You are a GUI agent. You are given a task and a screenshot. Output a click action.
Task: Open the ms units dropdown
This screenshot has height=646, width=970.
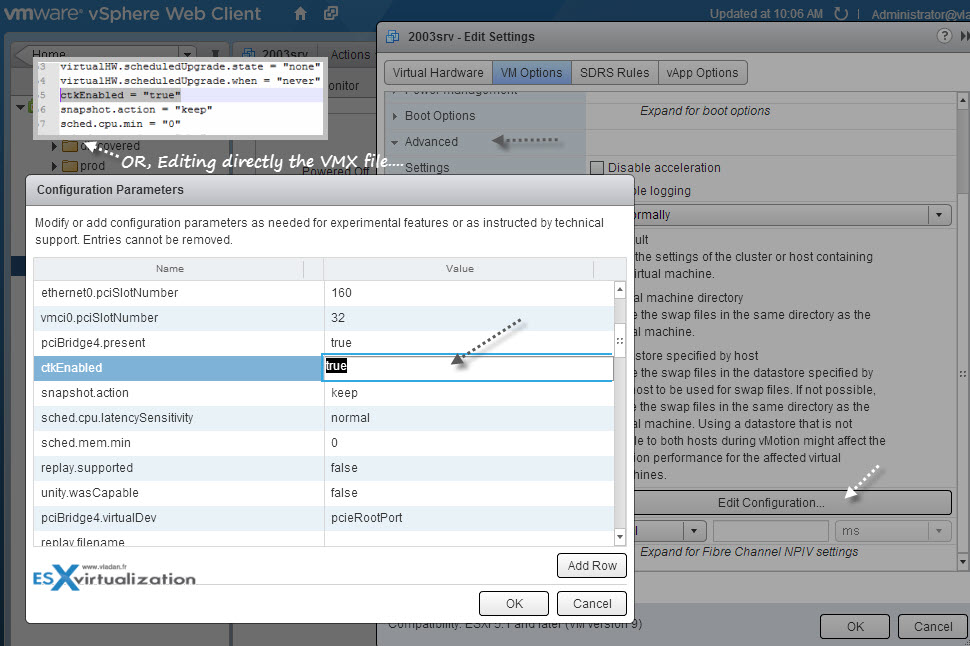[x=939, y=531]
